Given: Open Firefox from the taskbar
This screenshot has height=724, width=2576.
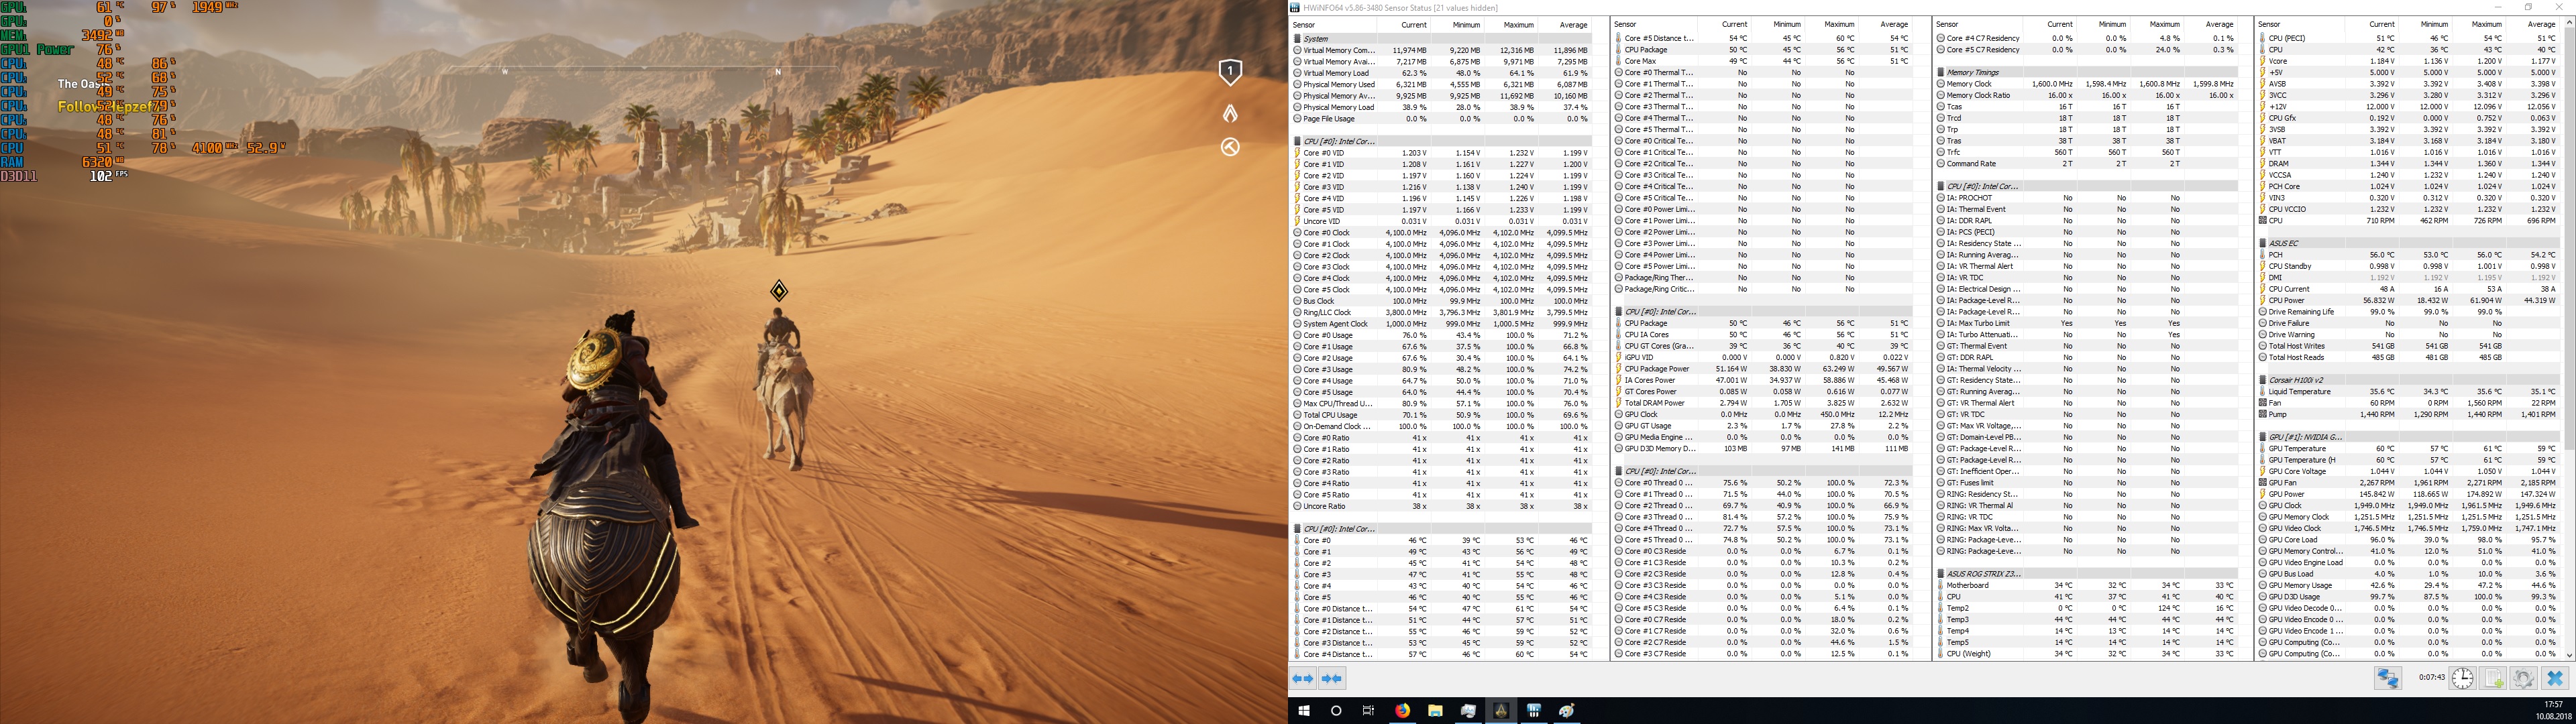Looking at the screenshot, I should point(1402,710).
